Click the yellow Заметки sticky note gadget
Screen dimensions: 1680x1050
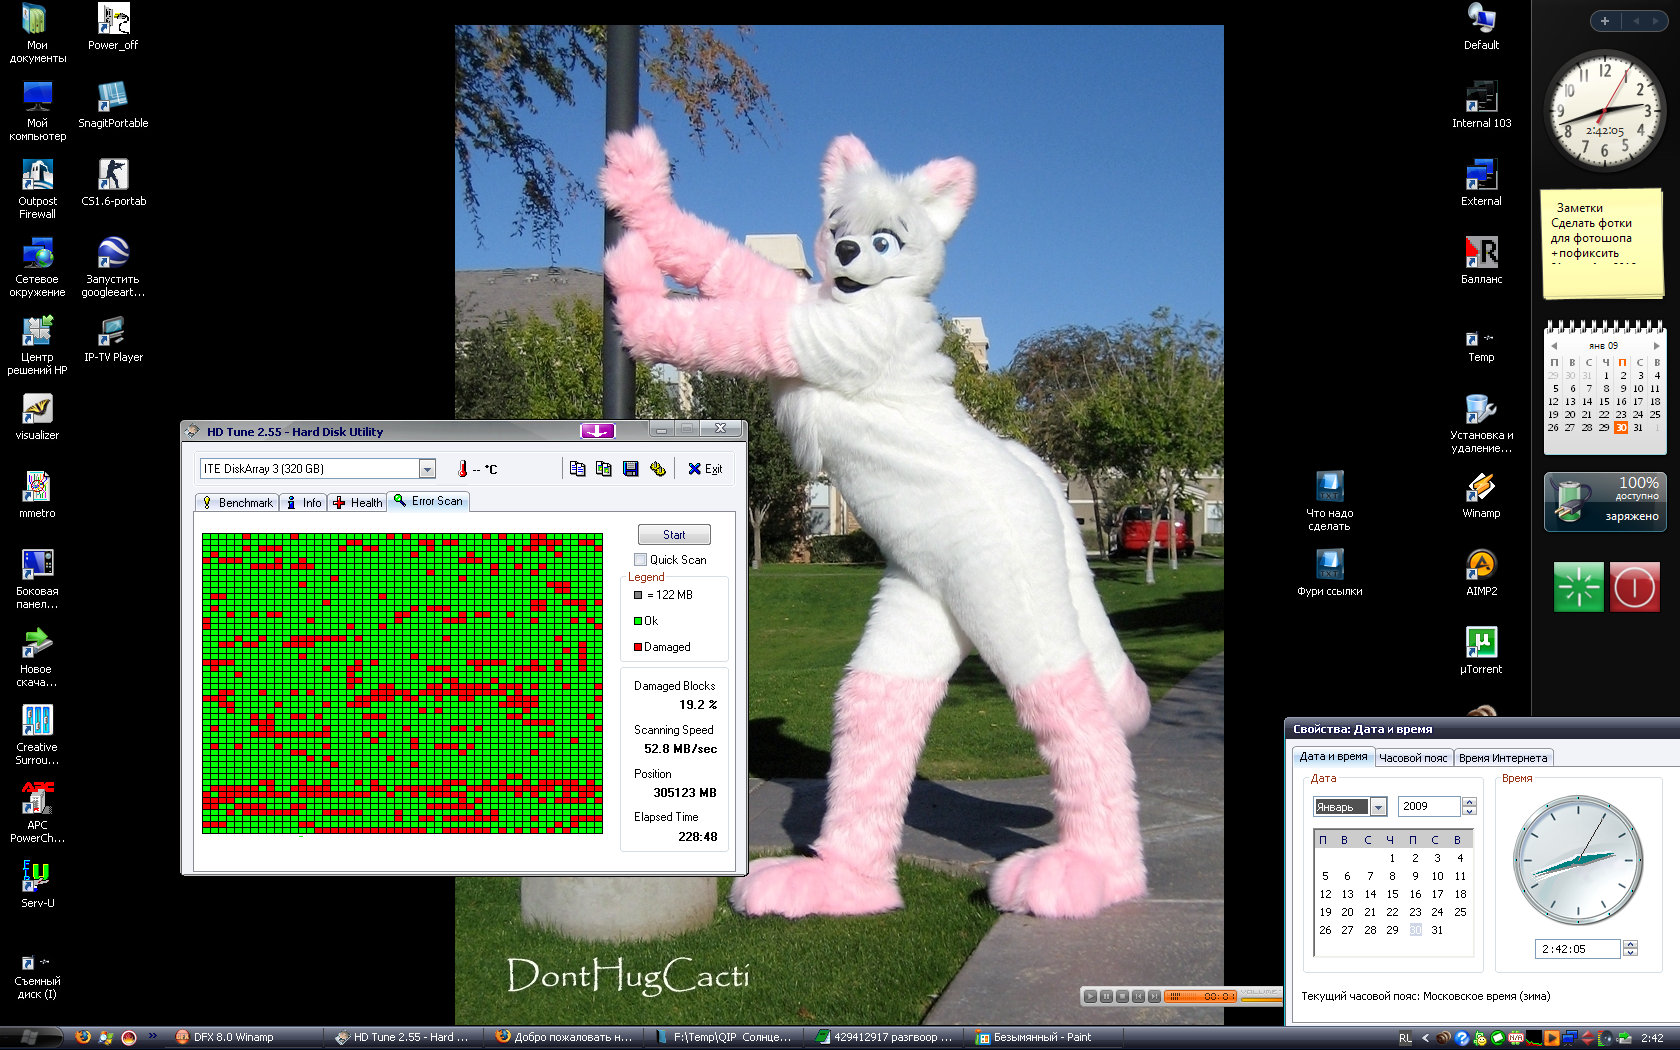coord(1601,245)
